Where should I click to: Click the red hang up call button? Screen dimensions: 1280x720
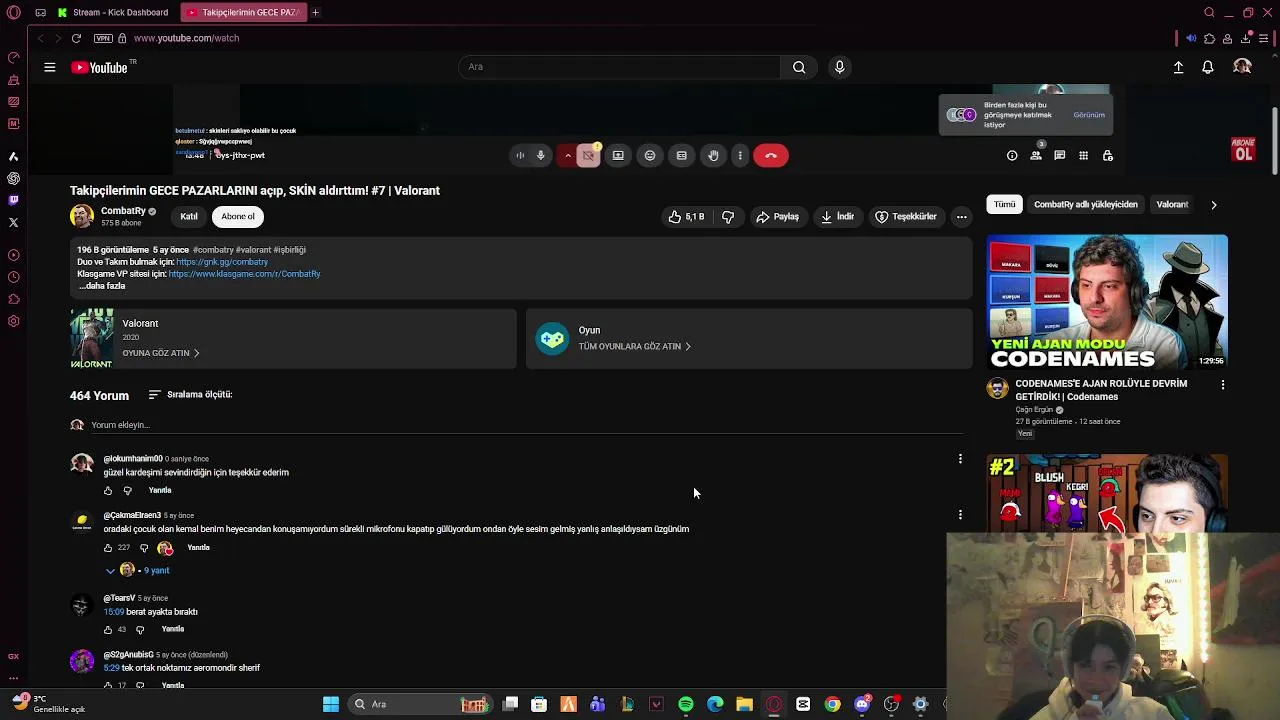pyautogui.click(x=771, y=155)
